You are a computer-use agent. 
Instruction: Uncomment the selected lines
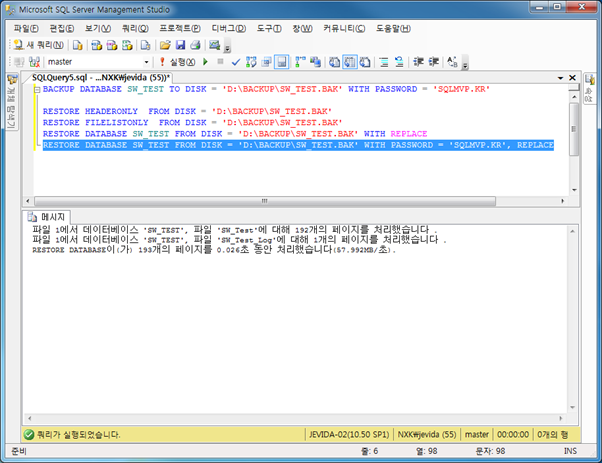[399, 62]
